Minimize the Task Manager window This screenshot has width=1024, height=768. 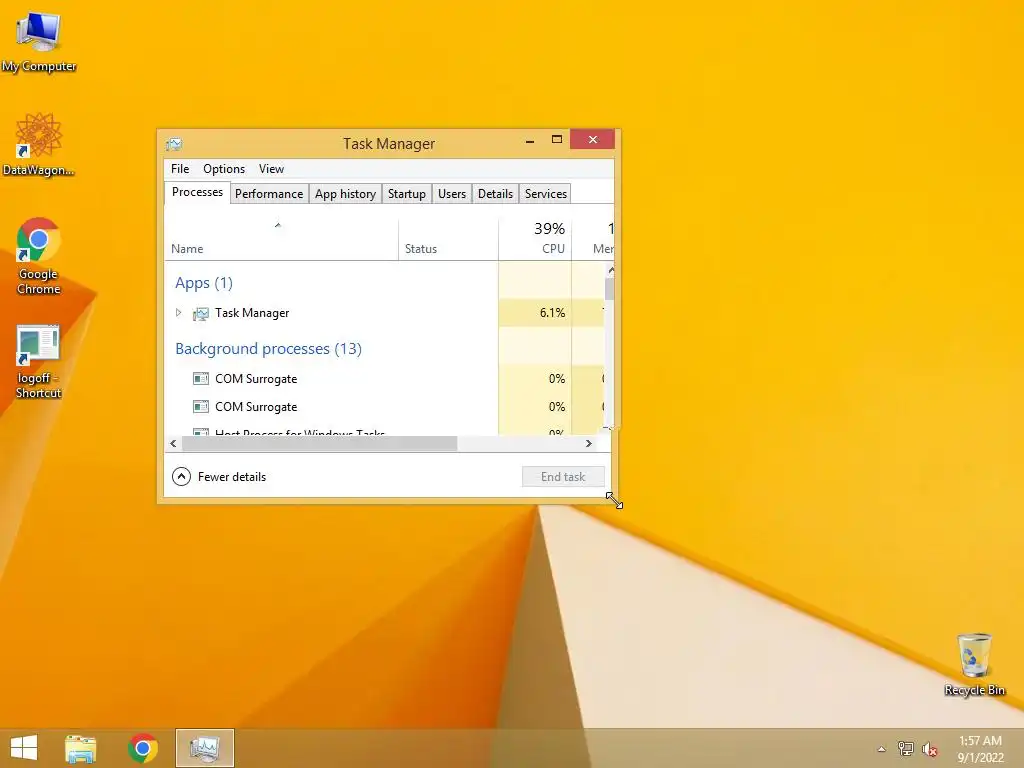point(530,140)
